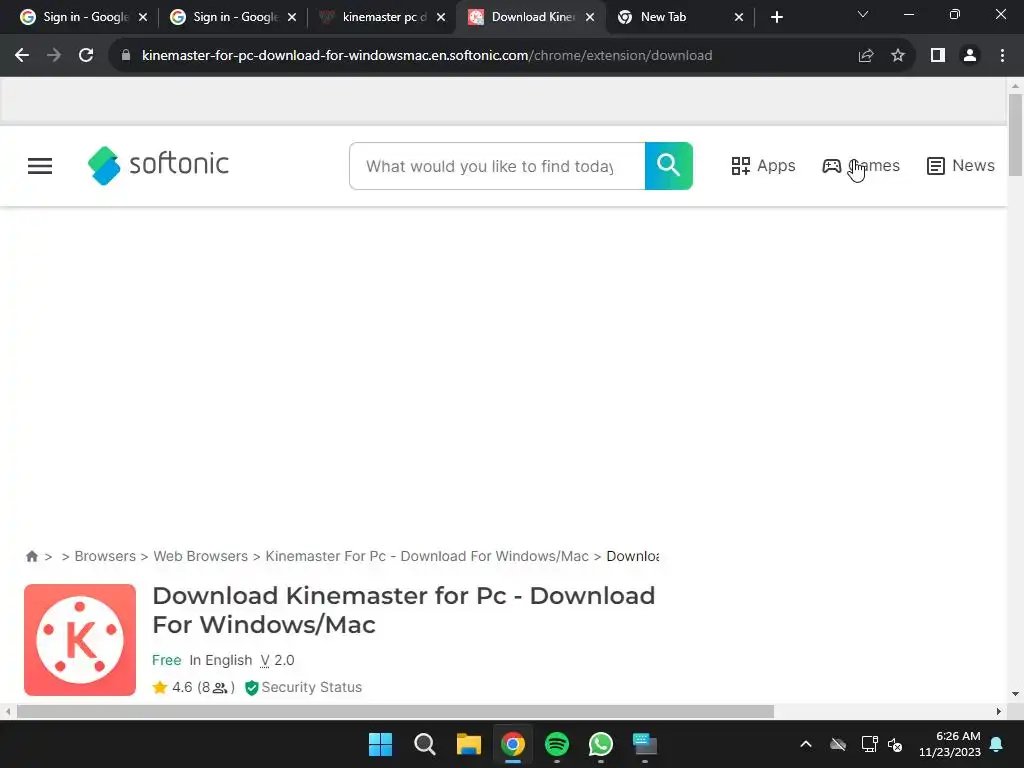Screen dimensions: 1024x768
Task: Open the Browsers breadcrumb link
Action: (105, 556)
